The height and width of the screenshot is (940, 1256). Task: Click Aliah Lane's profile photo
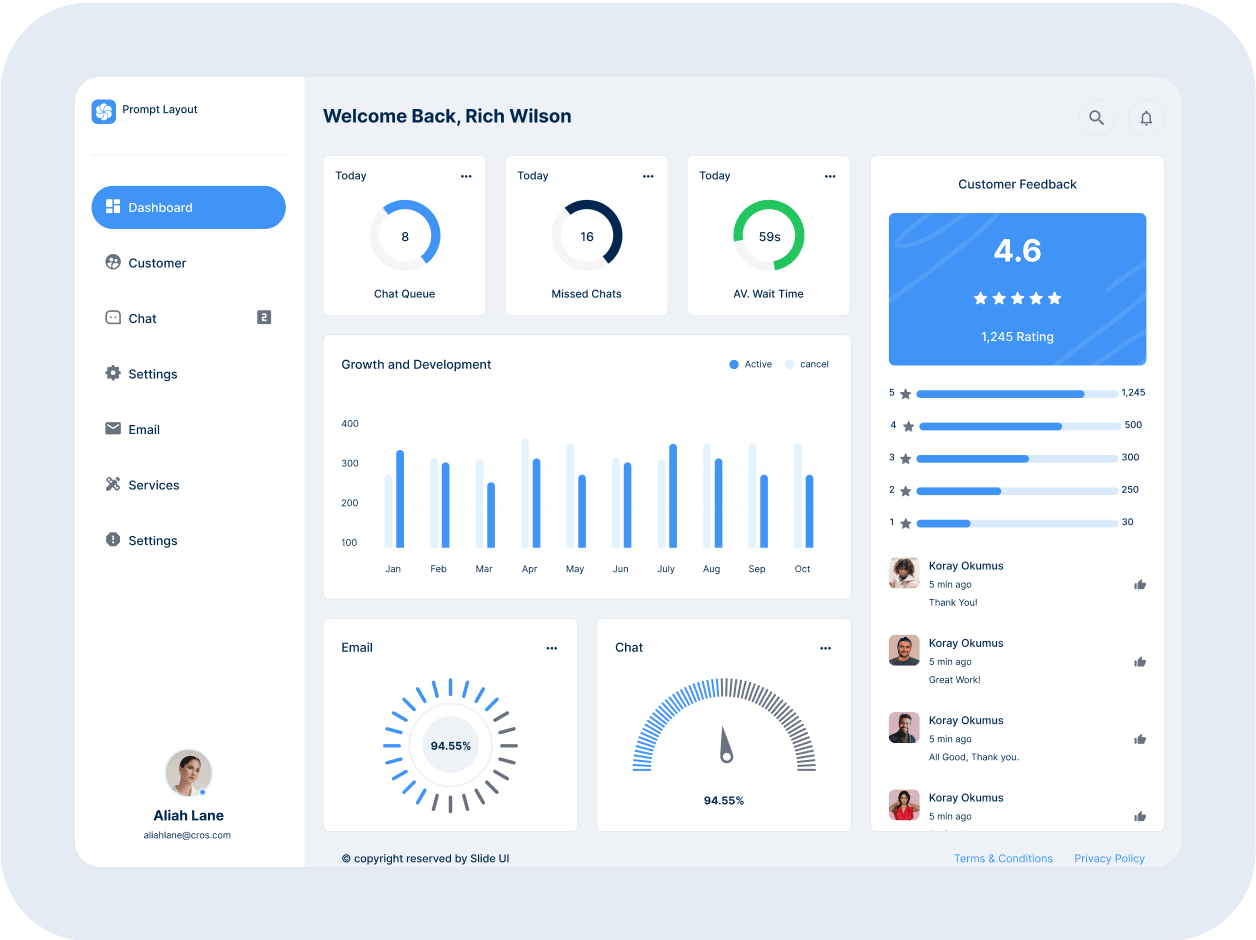(x=188, y=773)
